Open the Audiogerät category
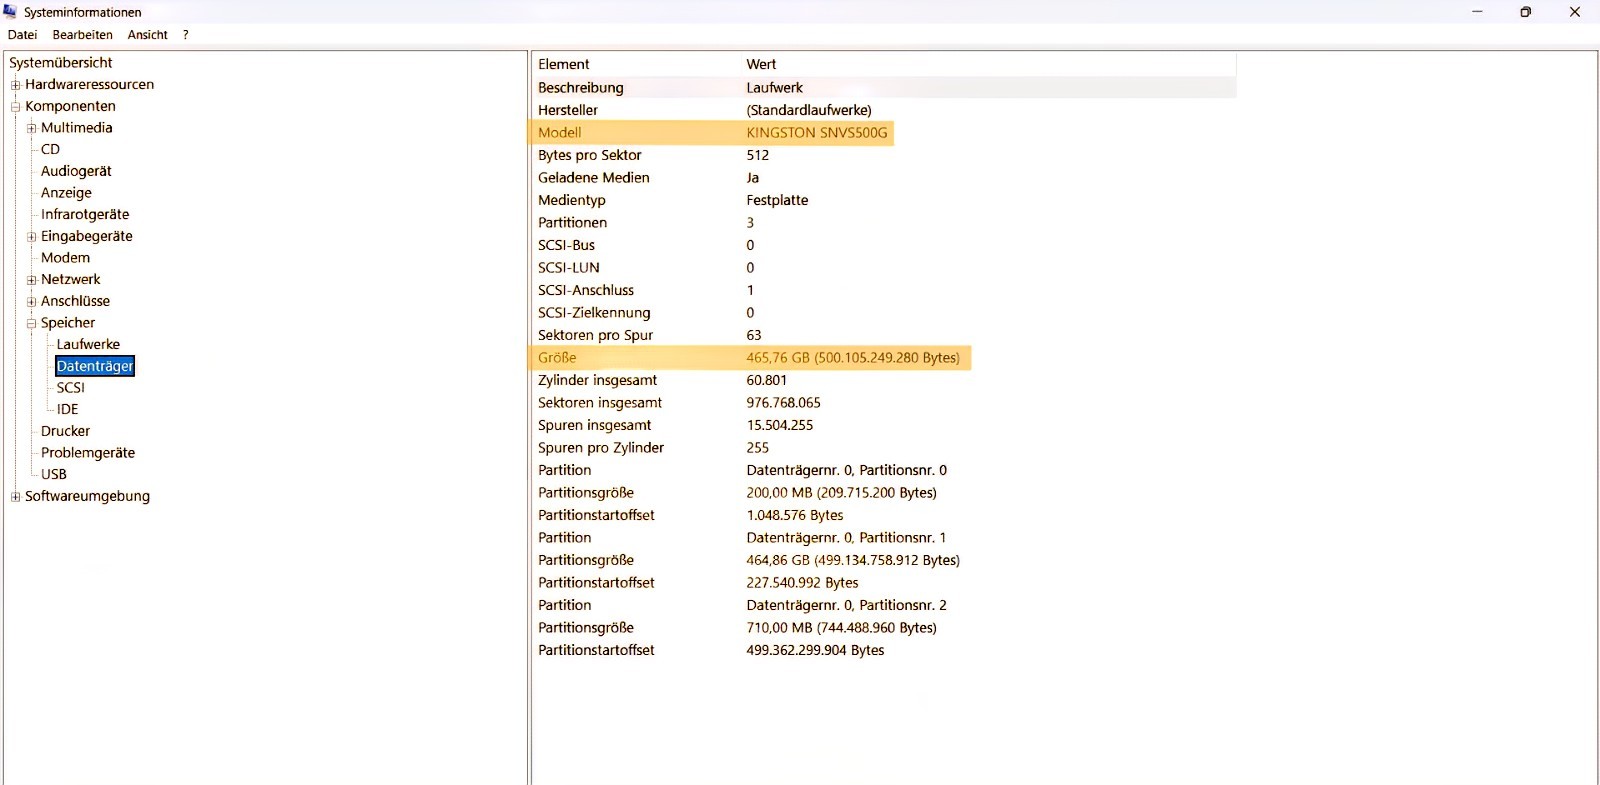The height and width of the screenshot is (785, 1600). click(76, 171)
